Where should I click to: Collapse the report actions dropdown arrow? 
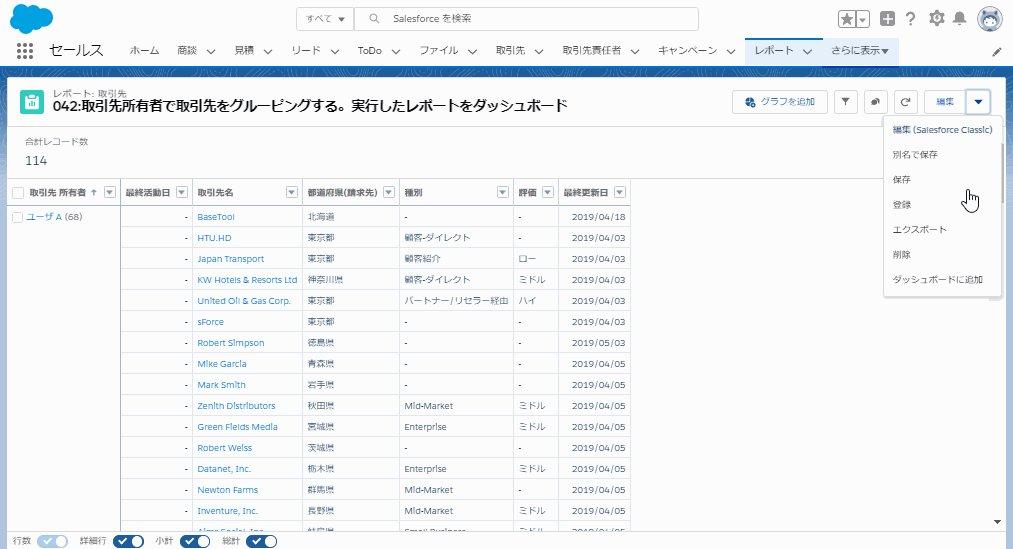978,101
